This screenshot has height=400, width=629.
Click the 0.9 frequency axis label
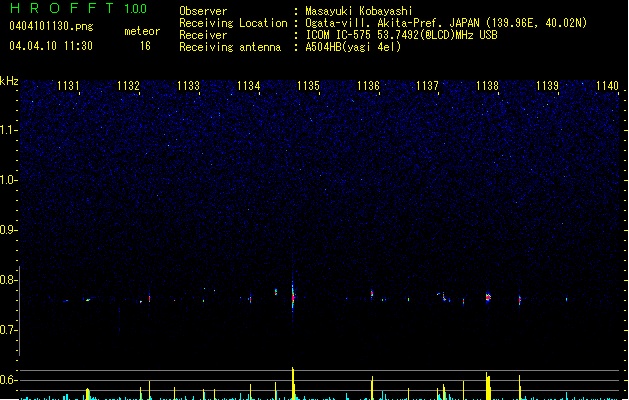tap(9, 230)
